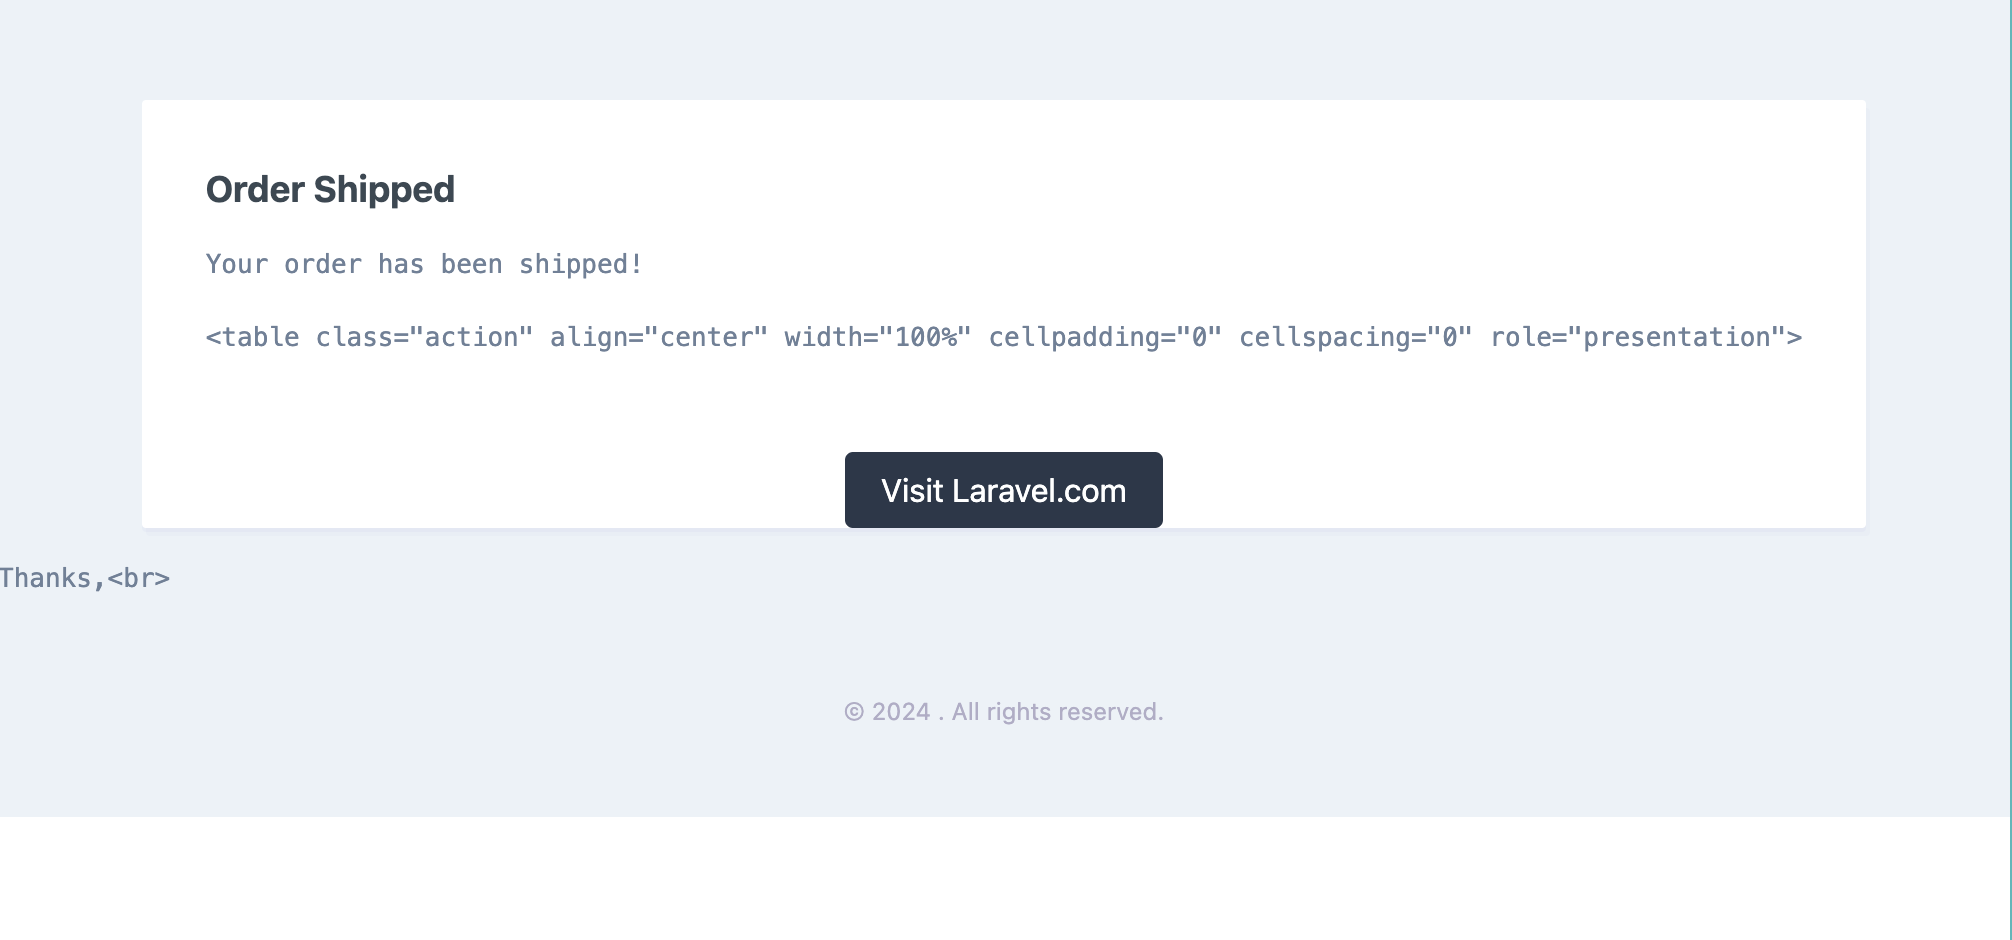Click the Order Shipped heading
This screenshot has height=940, width=2012.
click(330, 189)
